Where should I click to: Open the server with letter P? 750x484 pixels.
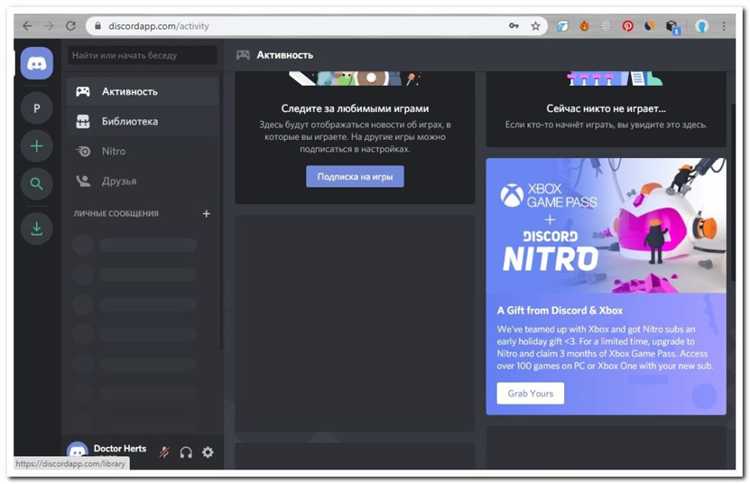pyautogui.click(x=37, y=109)
